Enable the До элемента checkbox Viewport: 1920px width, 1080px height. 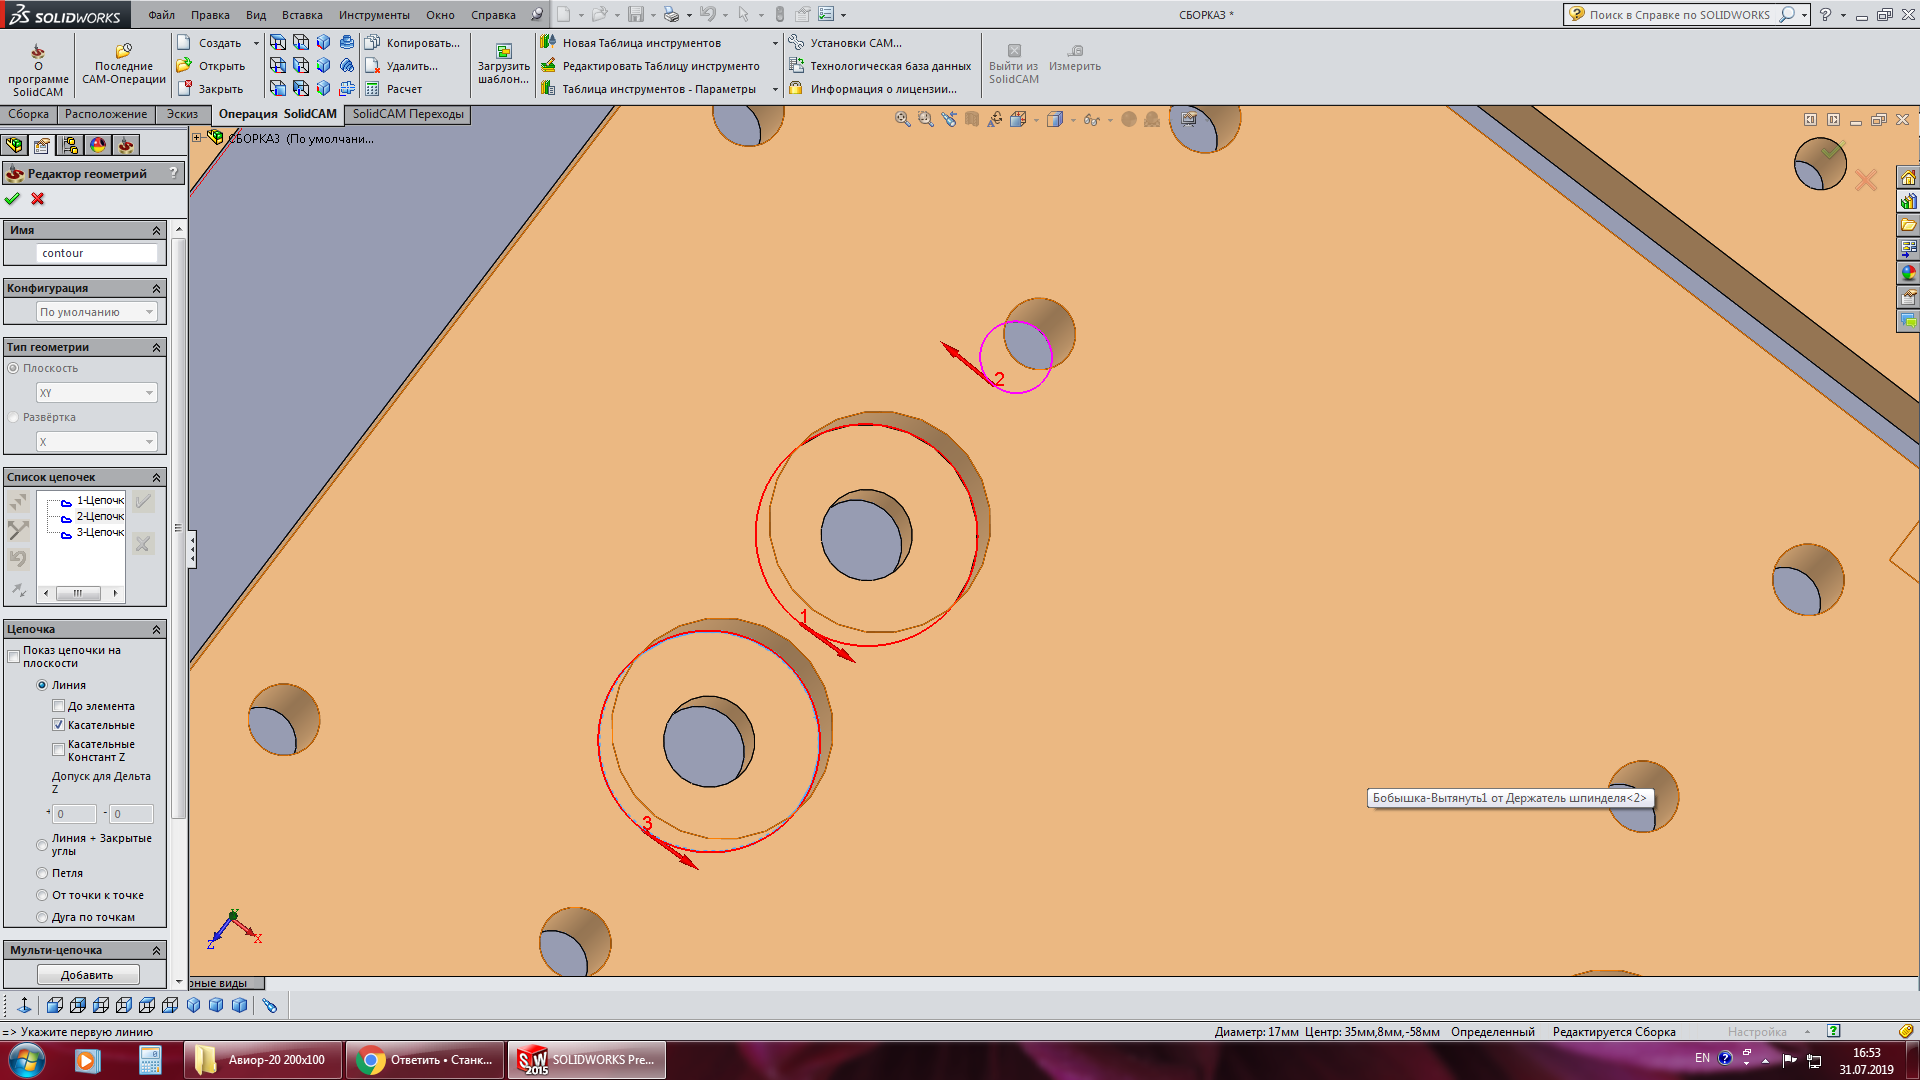click(x=59, y=706)
